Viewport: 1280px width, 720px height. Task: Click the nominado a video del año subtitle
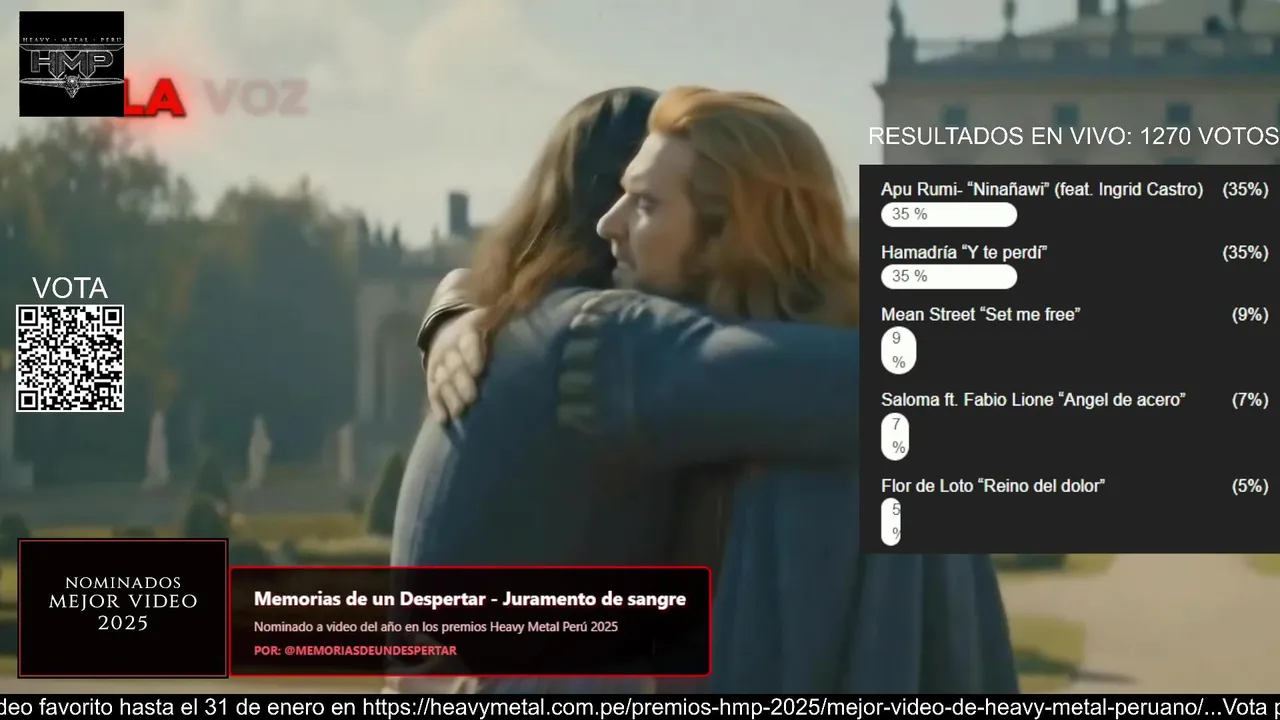click(436, 627)
